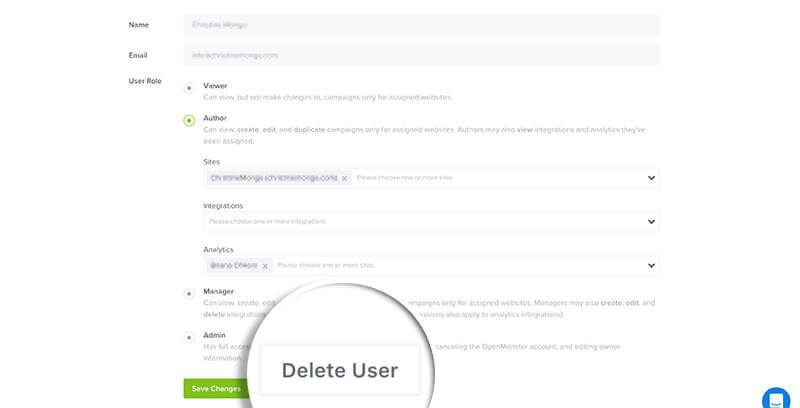This screenshot has height=408, width=800.
Task: Click the Email input field
Action: point(421,56)
